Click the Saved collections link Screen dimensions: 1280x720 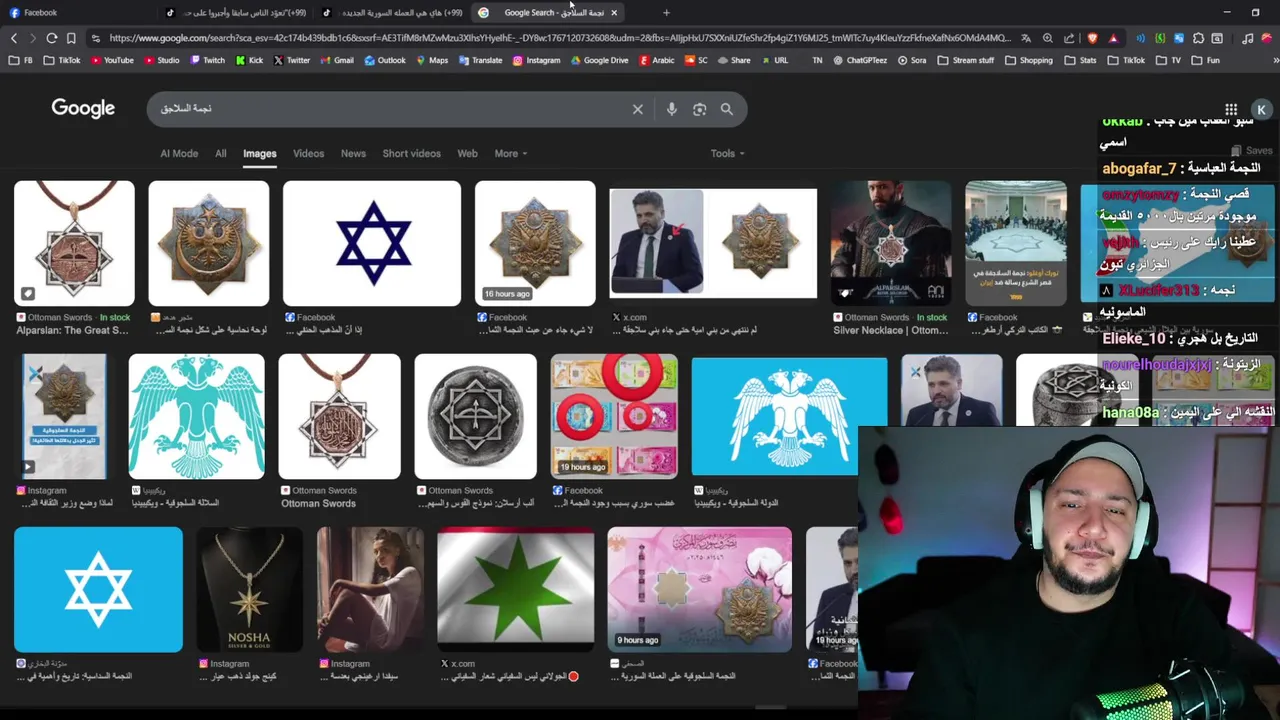click(1252, 150)
